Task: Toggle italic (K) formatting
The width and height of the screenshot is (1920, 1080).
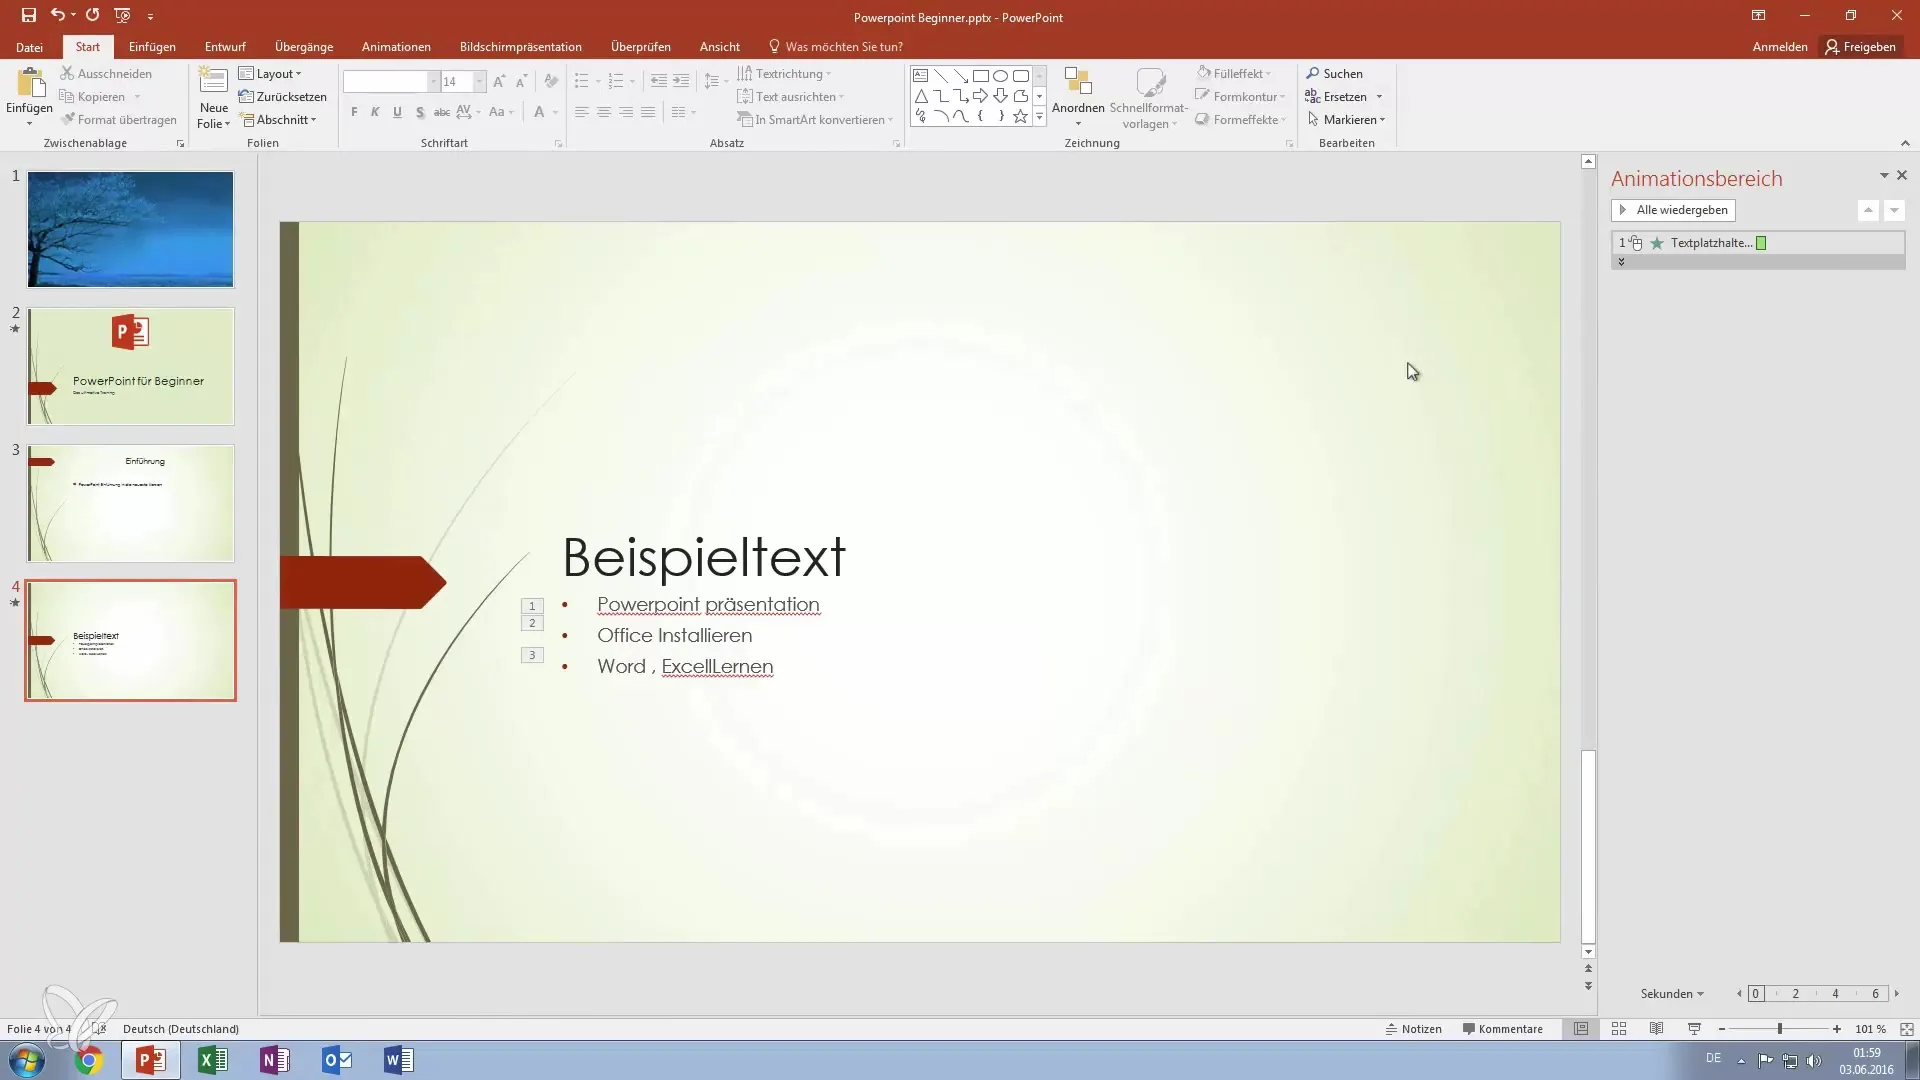Action: click(x=375, y=112)
